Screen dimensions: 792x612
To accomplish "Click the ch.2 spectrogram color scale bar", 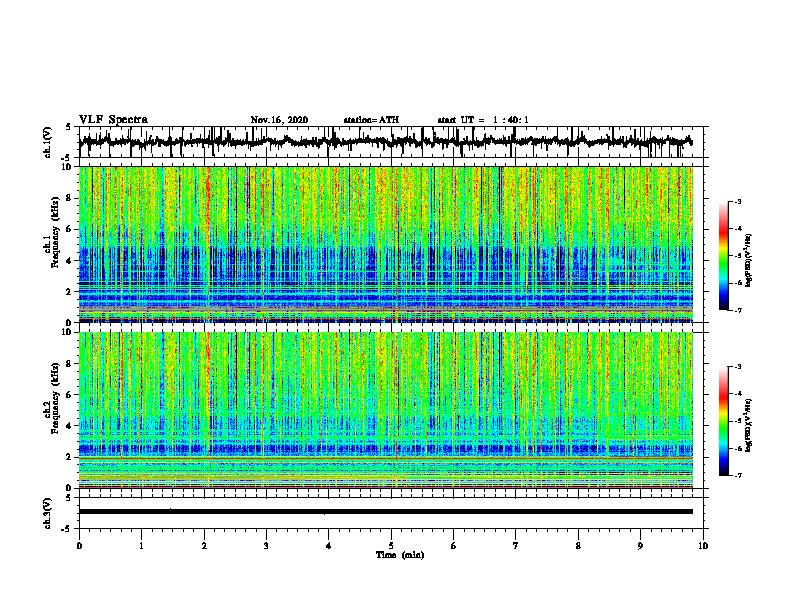I will (x=723, y=421).
